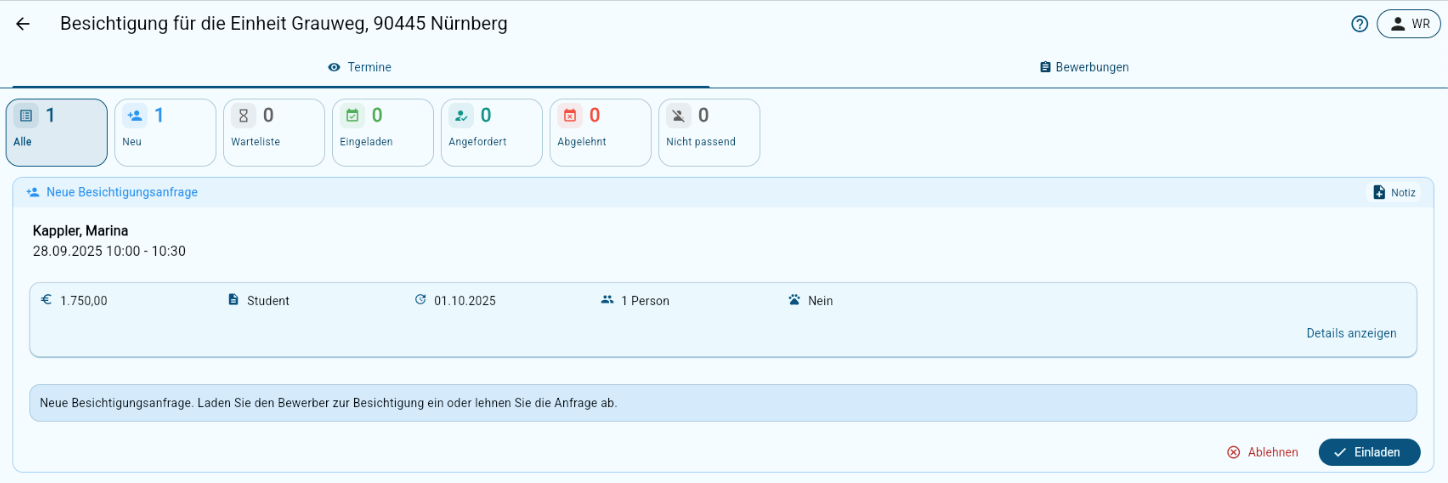The image size is (1448, 483).
Task: Click the income value 1.750,00
Action: pyautogui.click(x=84, y=300)
